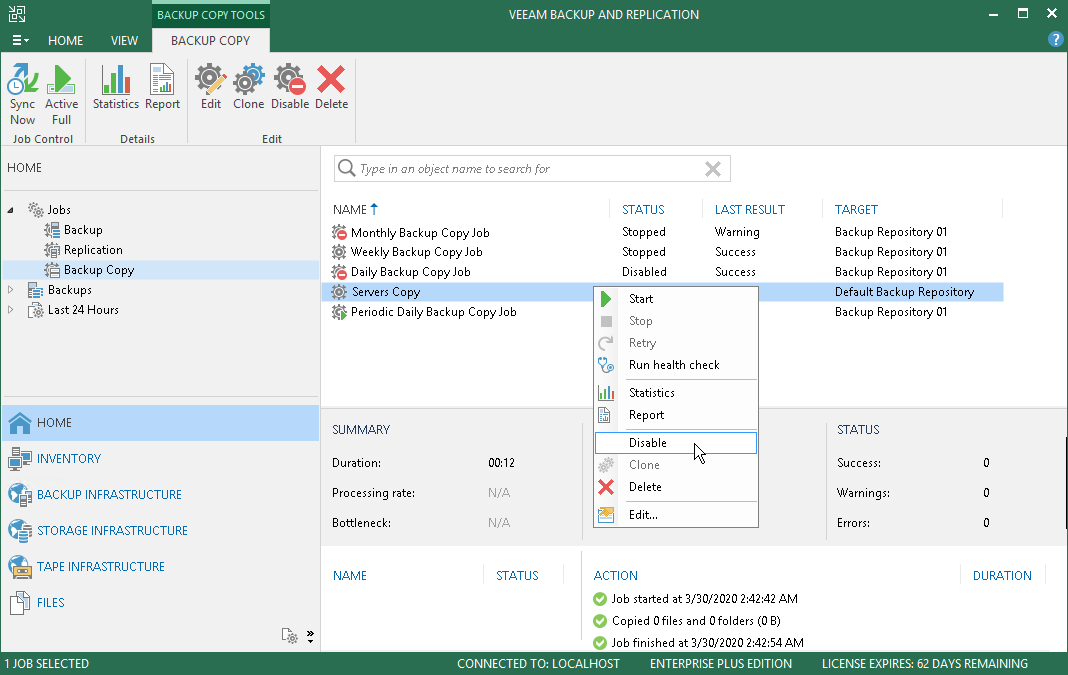Expand navigation pane overflow chevron
Screen dimensions: 1068x675
pyautogui.click(x=311, y=636)
